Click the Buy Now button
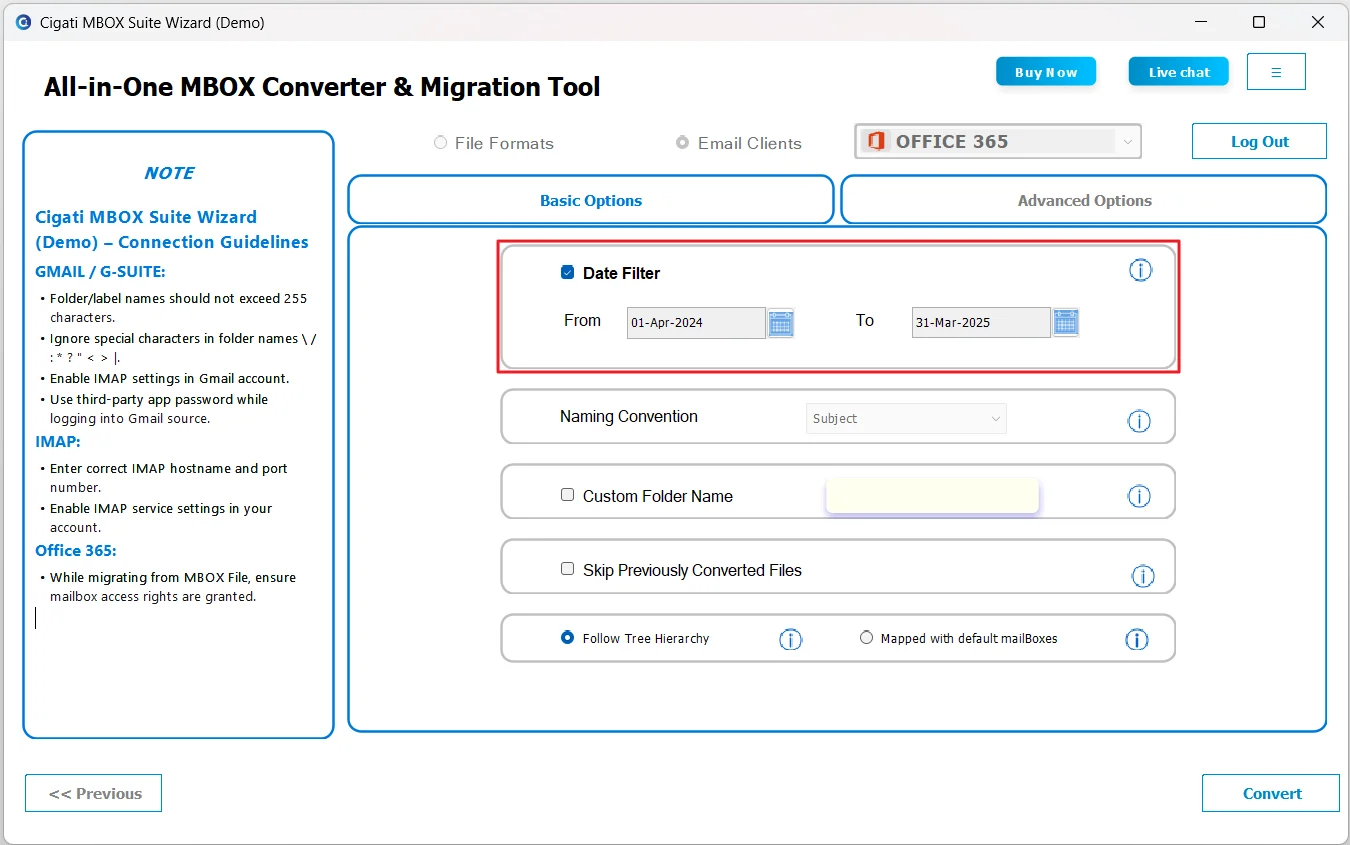Screen dimensions: 1350x845 1046,72
